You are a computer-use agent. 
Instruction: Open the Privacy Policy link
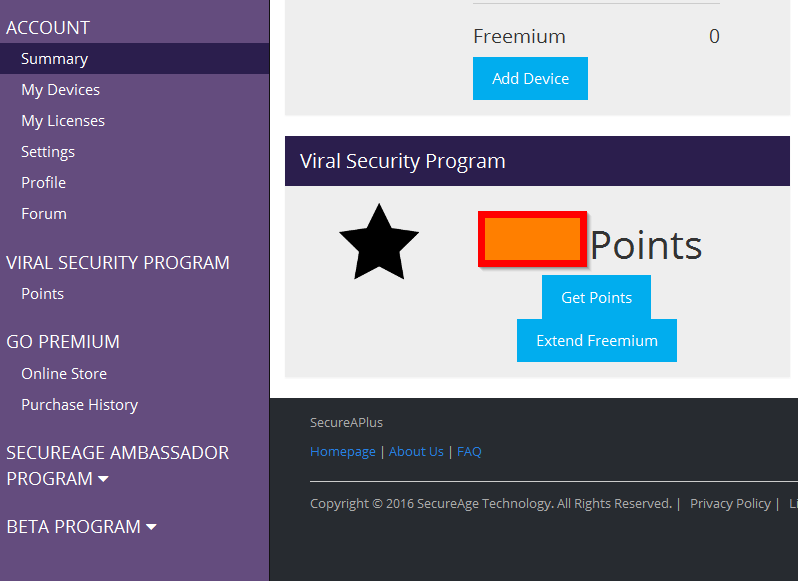click(730, 503)
